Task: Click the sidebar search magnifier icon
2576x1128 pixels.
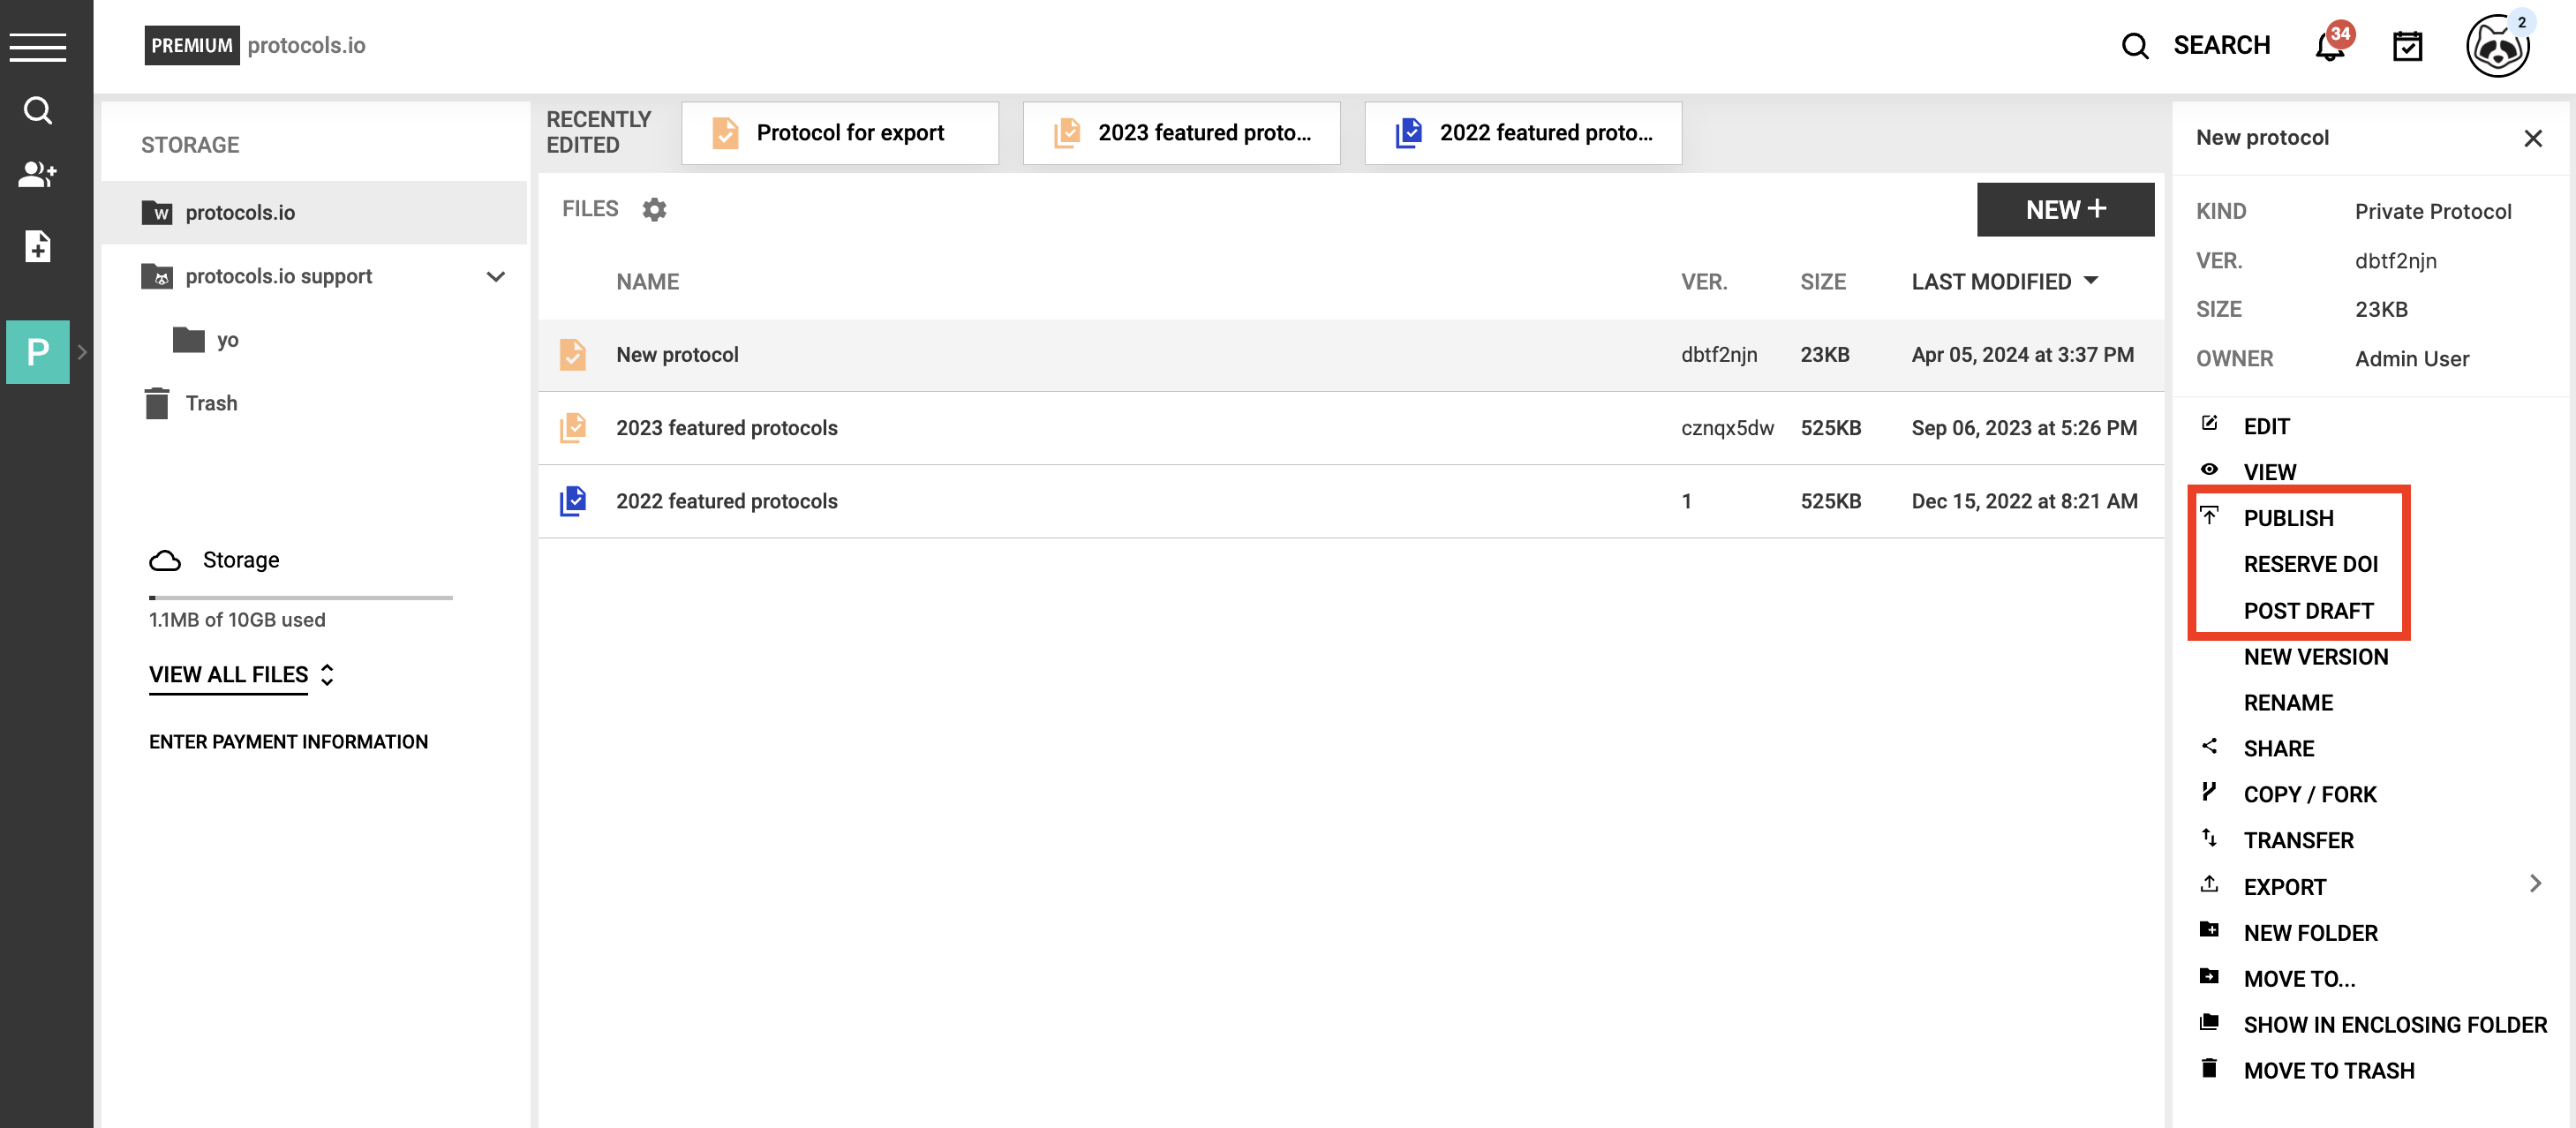Action: (x=38, y=110)
